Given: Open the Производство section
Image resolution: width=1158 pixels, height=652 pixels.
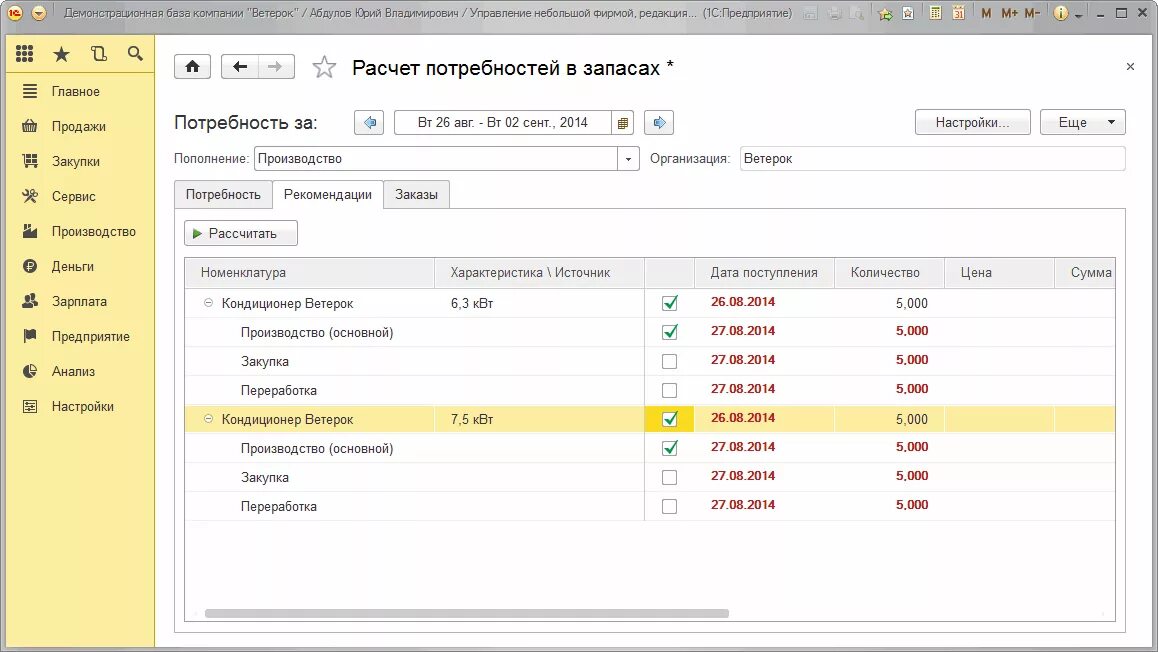Looking at the screenshot, I should pyautogui.click(x=79, y=231).
